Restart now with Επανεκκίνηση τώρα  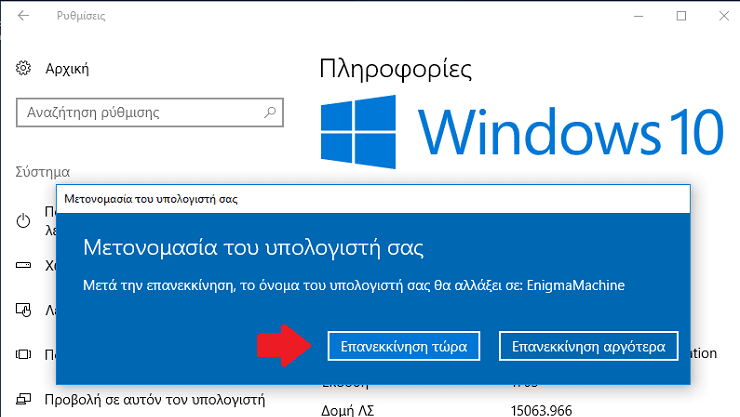(404, 346)
